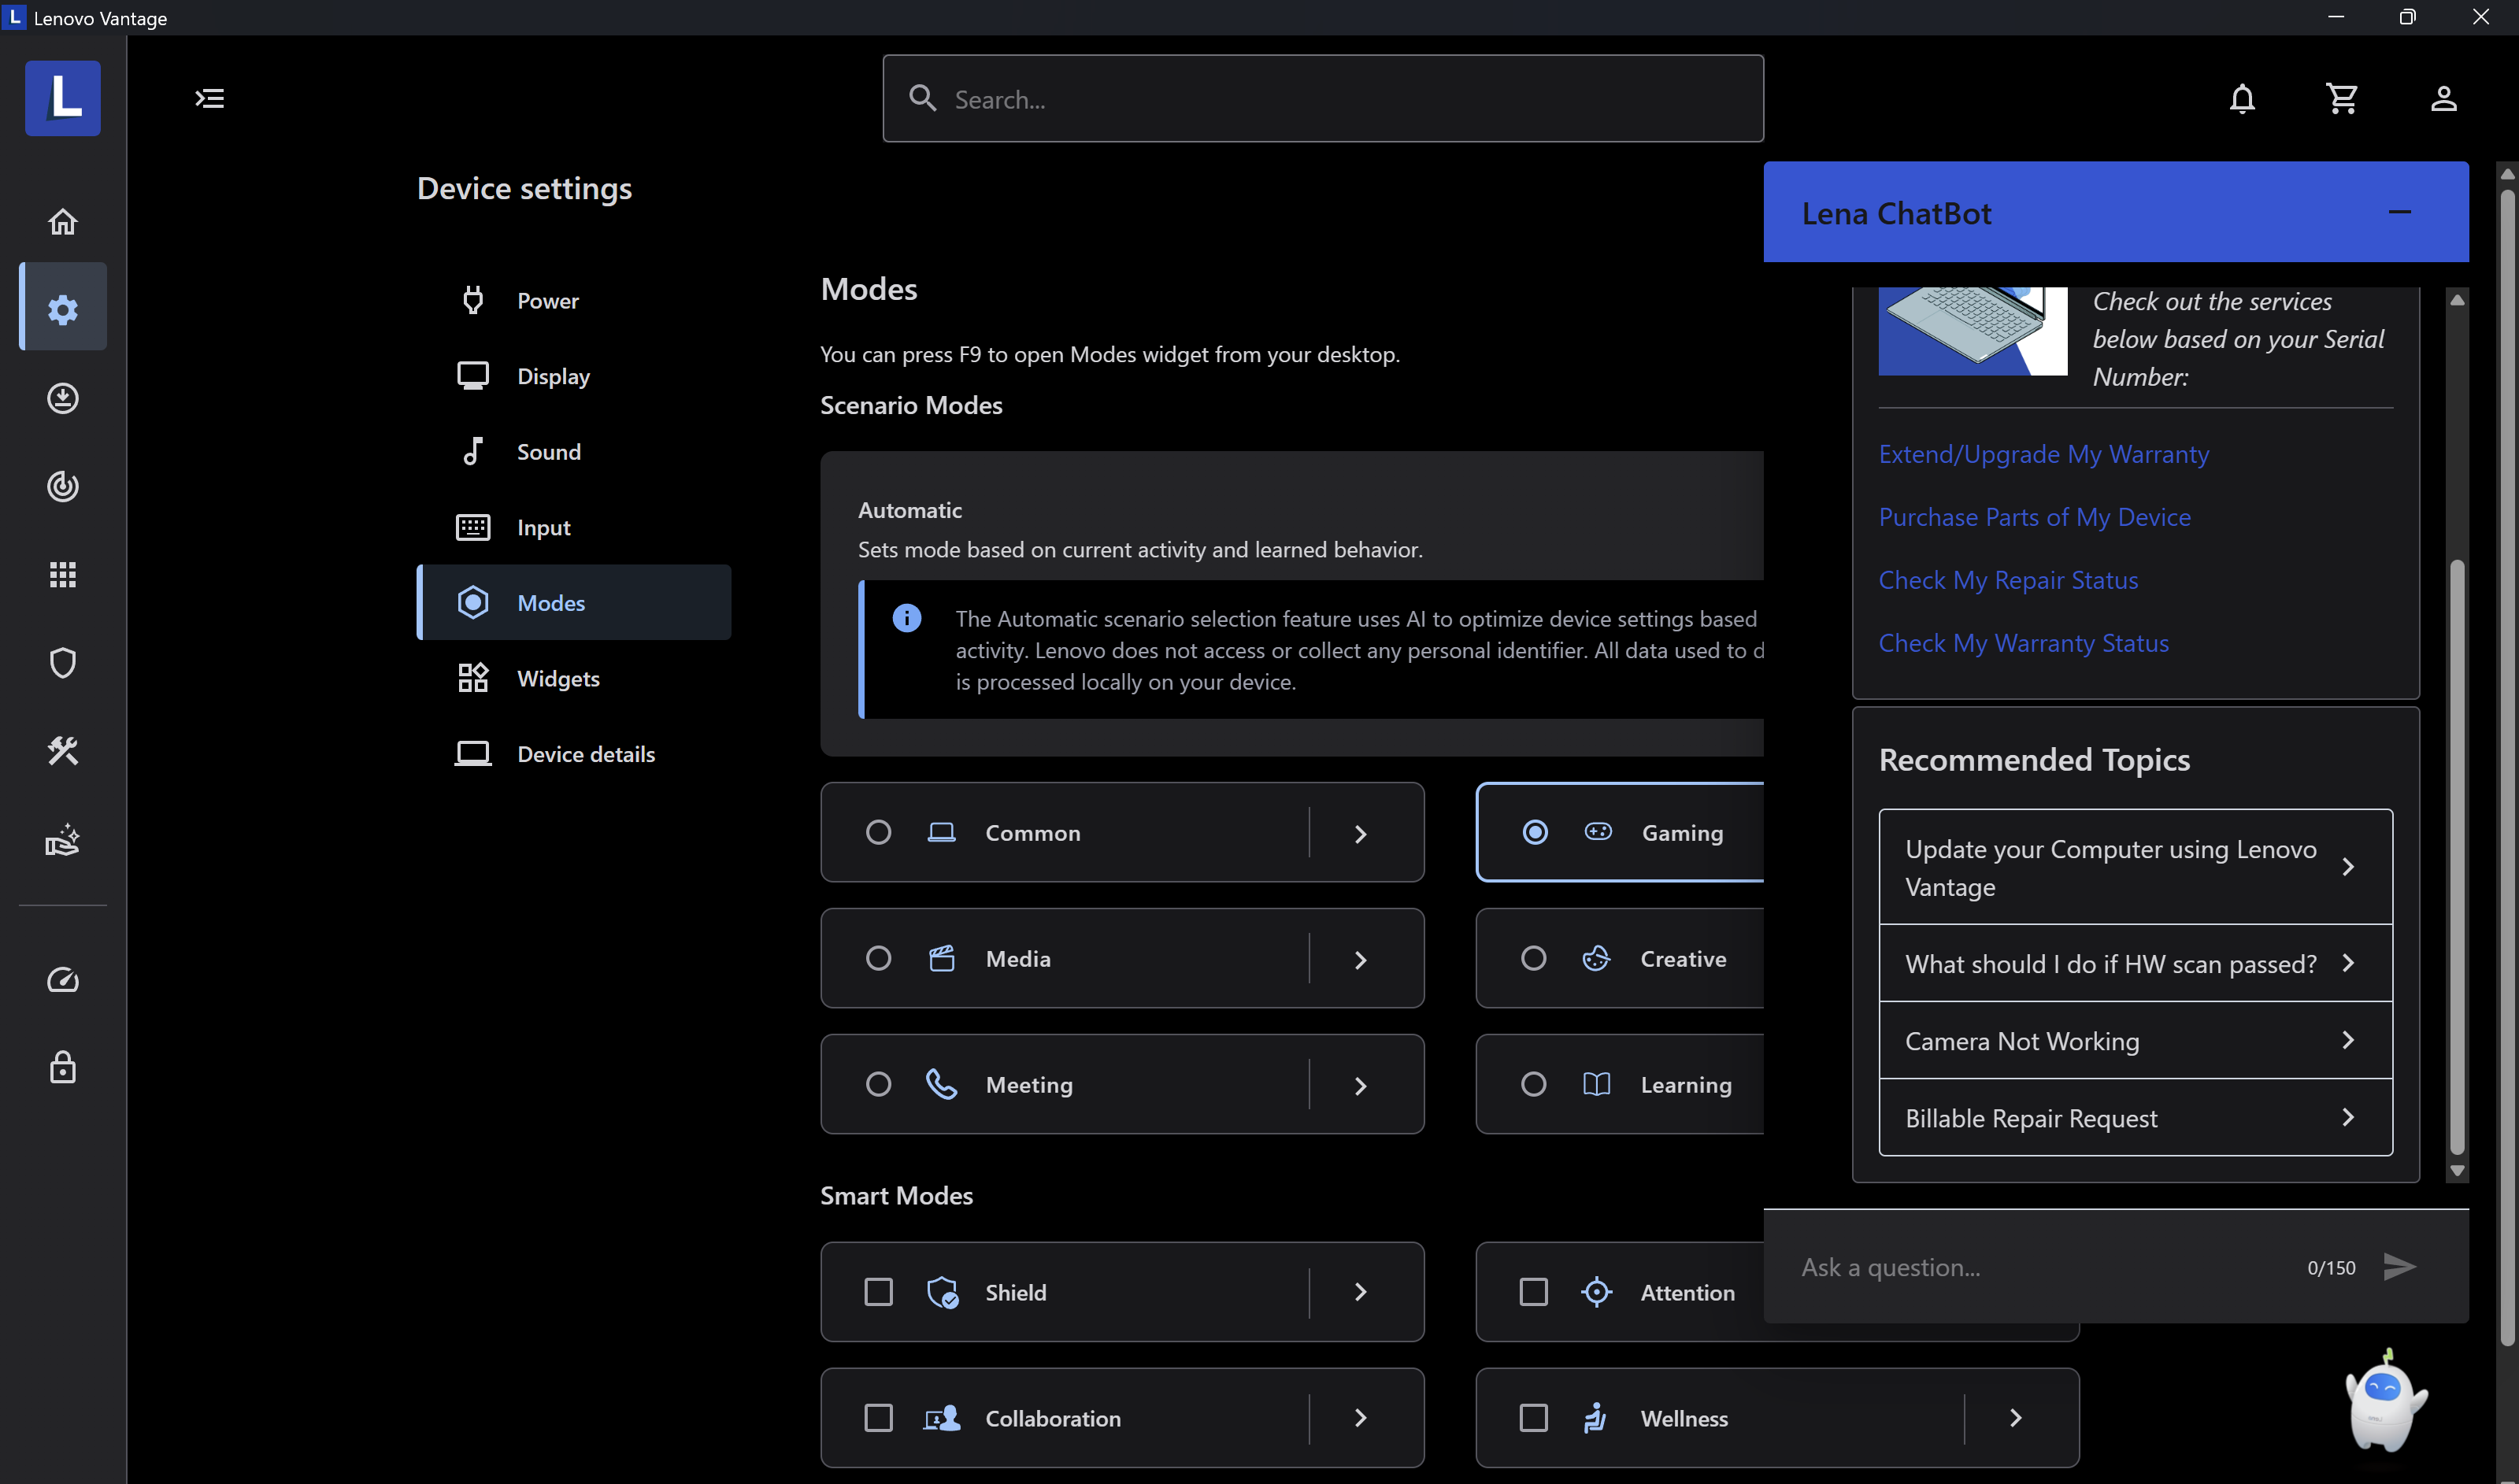Go to Home in the sidebar
Screen dimensions: 2519x1484
[63, 221]
